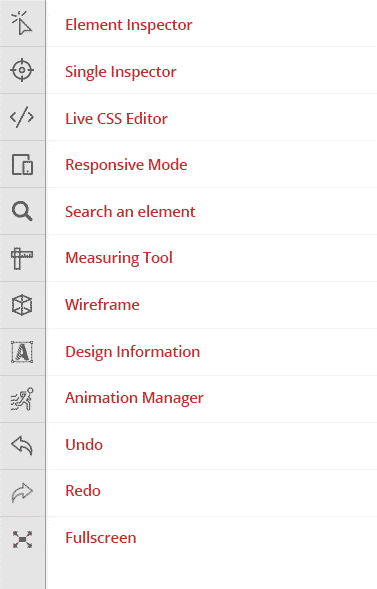The image size is (377, 589).
Task: Click the Undo arrow icon
Action: (x=22, y=446)
